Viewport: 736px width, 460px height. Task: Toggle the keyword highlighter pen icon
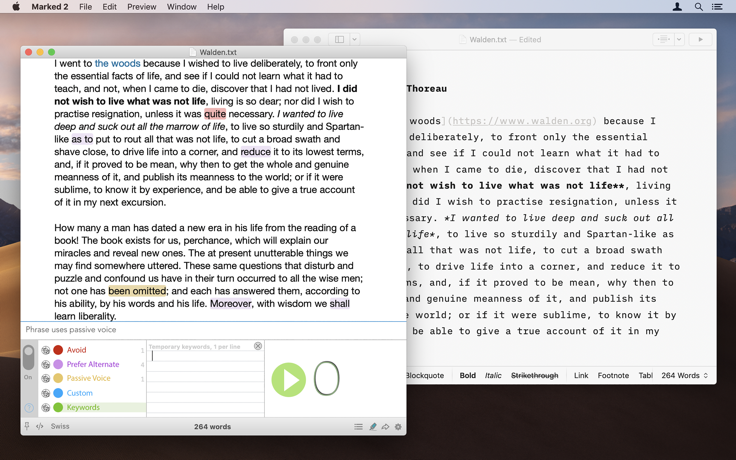(373, 427)
